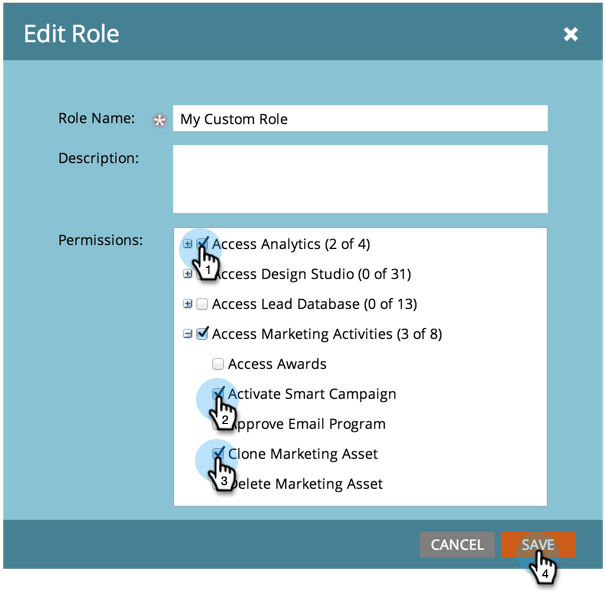Viewport: 606px width, 595px height.
Task: Select the Approve Email Program label
Action: coord(310,424)
